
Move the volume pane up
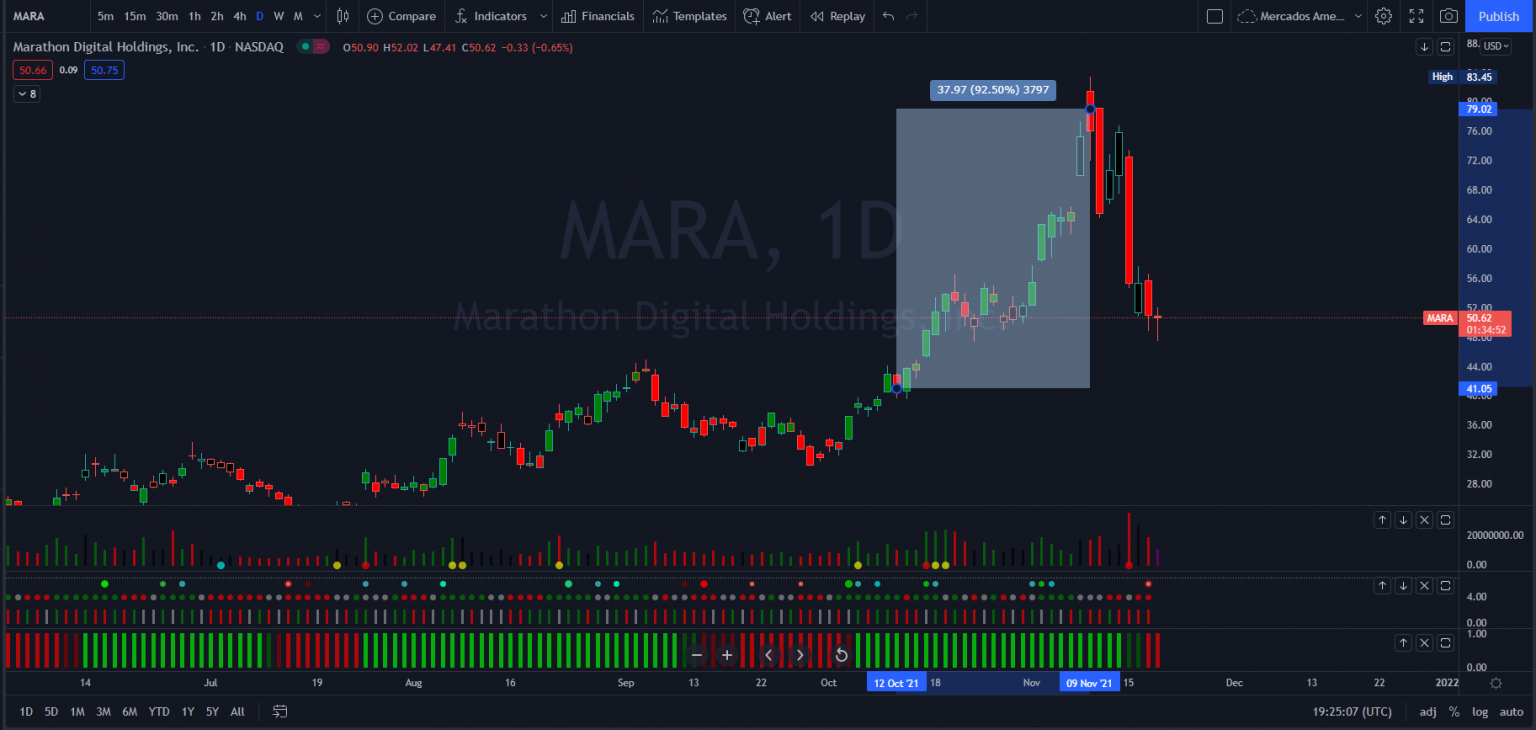(x=1382, y=520)
